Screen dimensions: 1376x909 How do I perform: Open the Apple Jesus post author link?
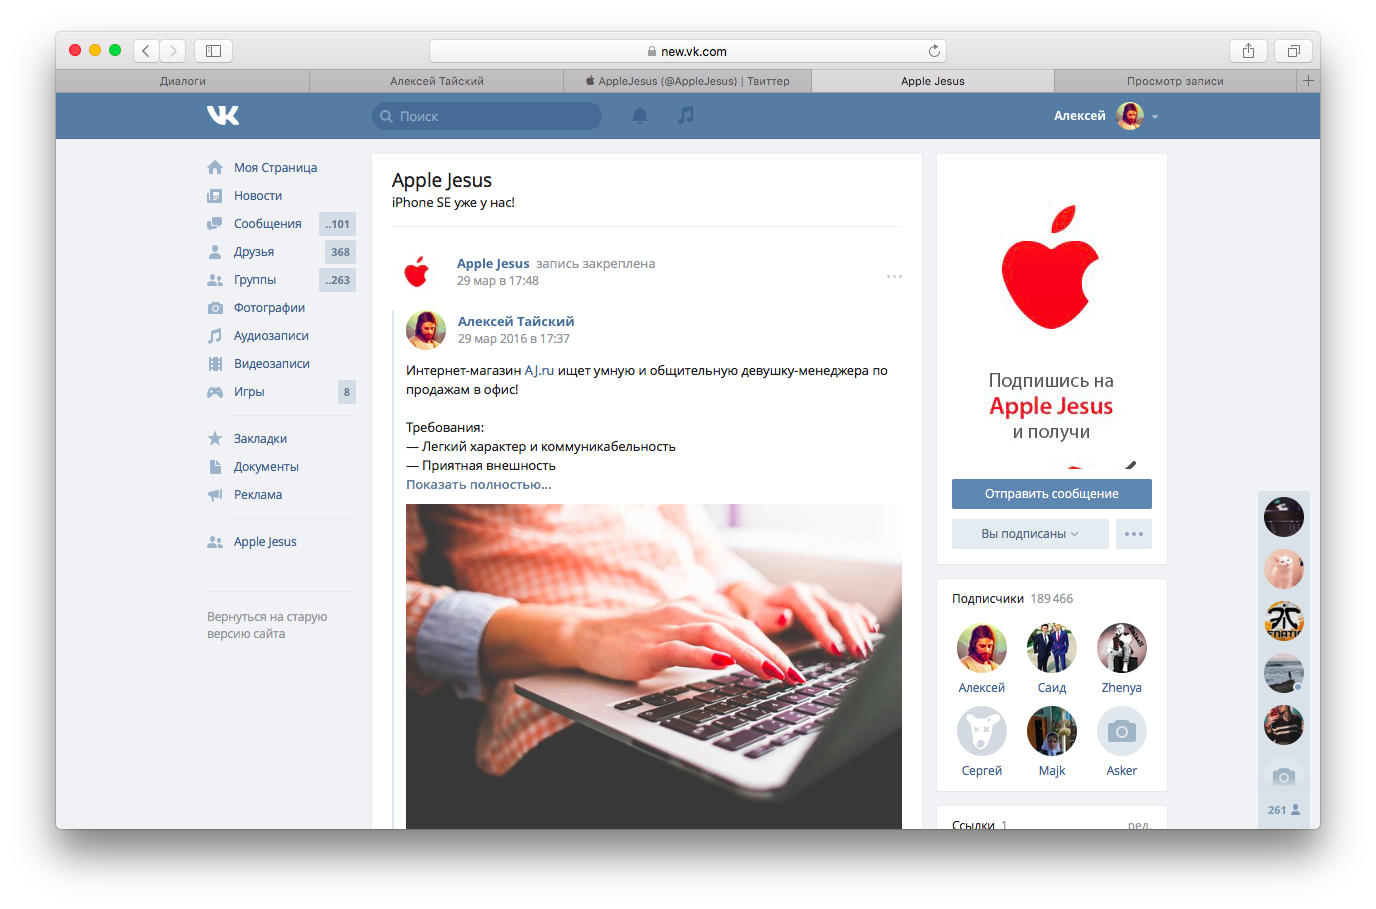[493, 264]
